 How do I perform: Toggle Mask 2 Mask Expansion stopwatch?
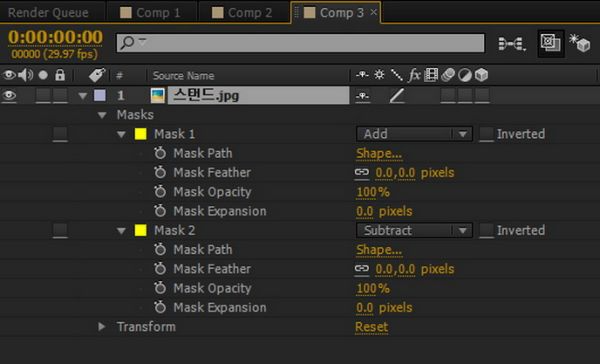pyautogui.click(x=160, y=307)
